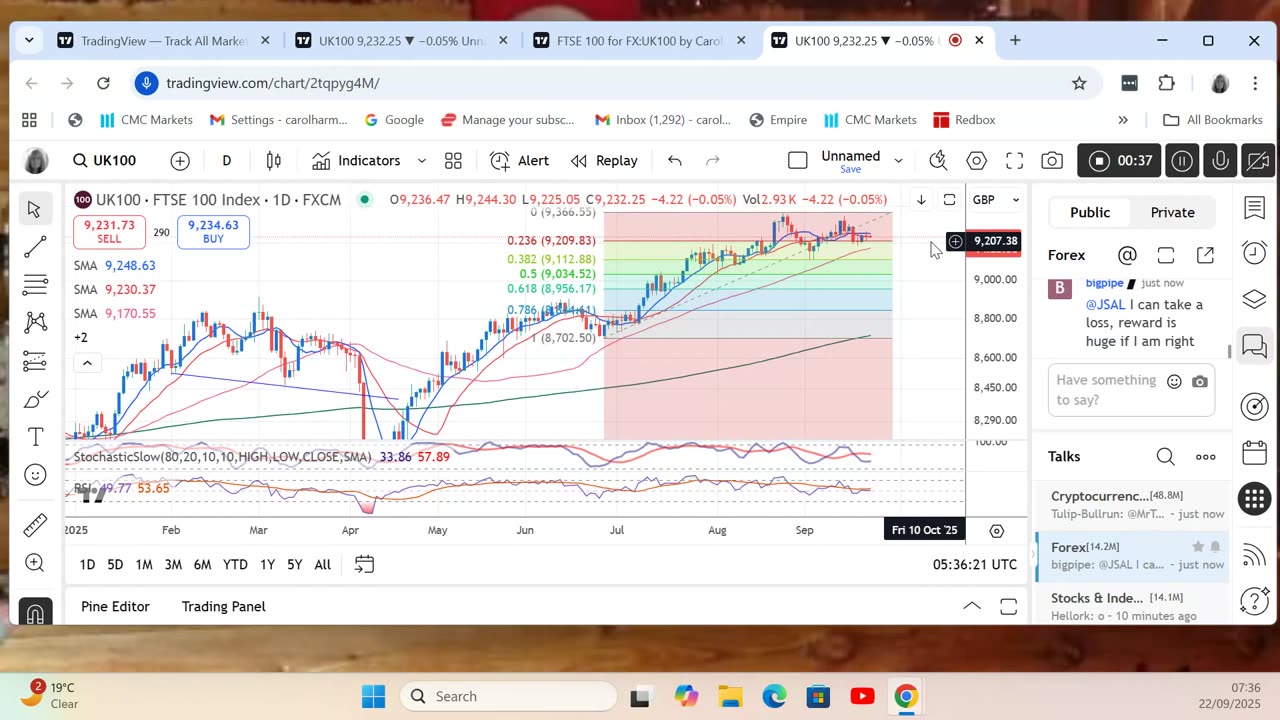
Task: Undo the last chart action
Action: click(675, 161)
